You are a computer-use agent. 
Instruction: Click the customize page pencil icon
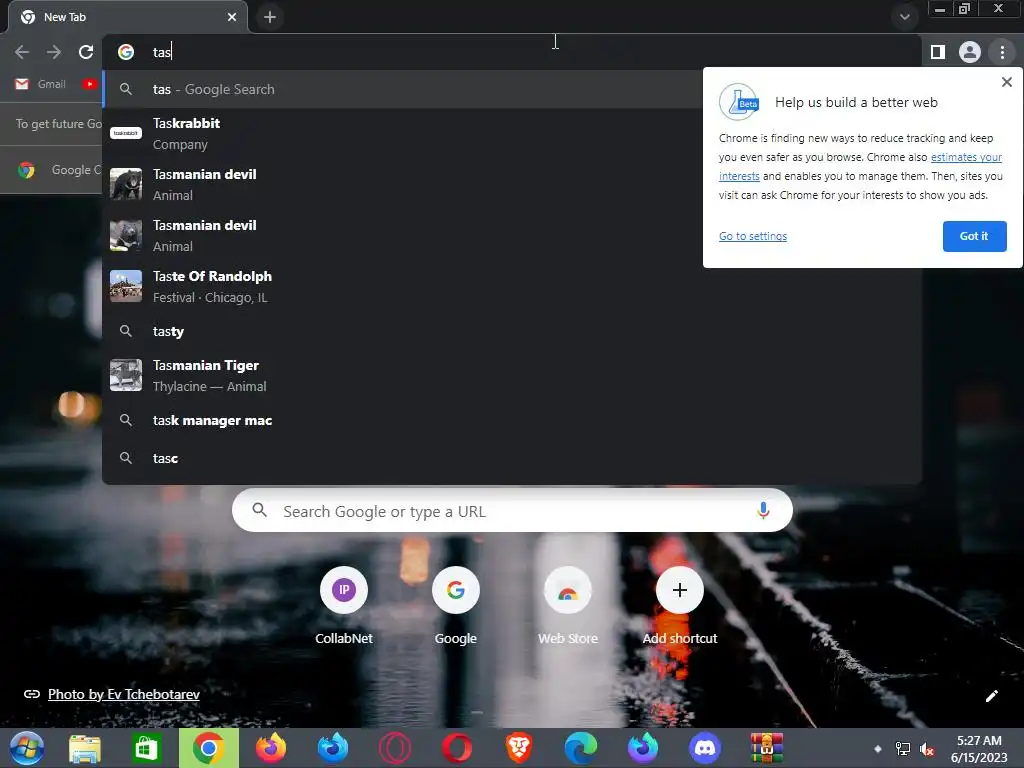pos(991,696)
